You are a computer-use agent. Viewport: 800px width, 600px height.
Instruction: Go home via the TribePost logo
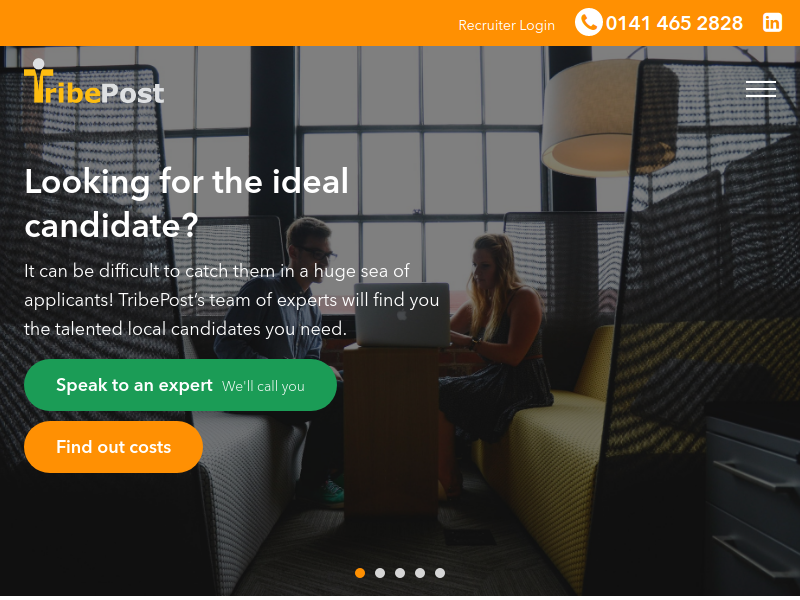click(x=94, y=82)
